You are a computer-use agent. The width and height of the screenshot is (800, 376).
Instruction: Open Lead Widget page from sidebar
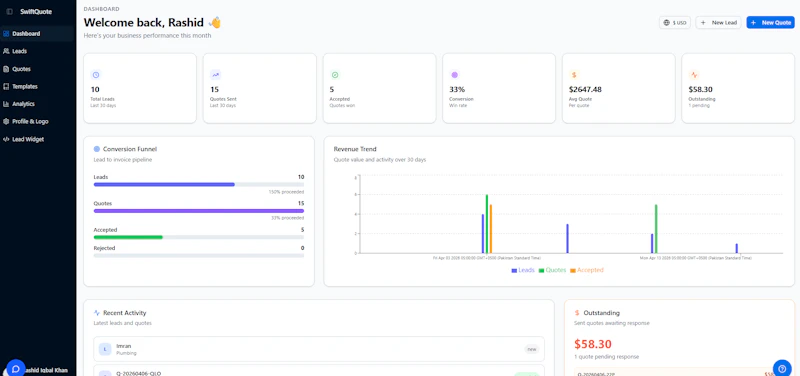(x=38, y=139)
